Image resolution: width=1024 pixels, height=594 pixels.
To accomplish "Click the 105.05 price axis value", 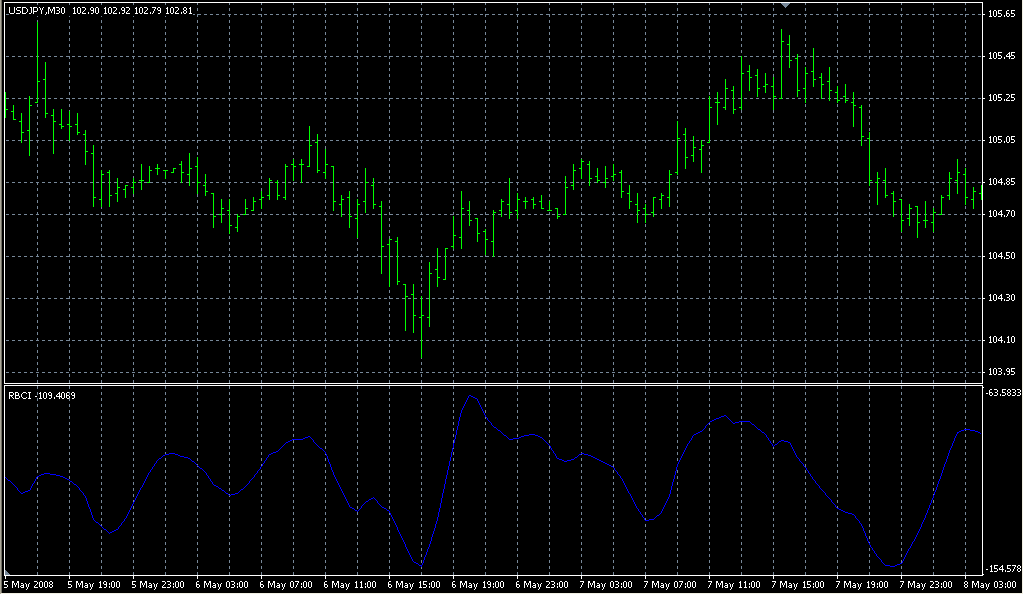I will (1001, 140).
